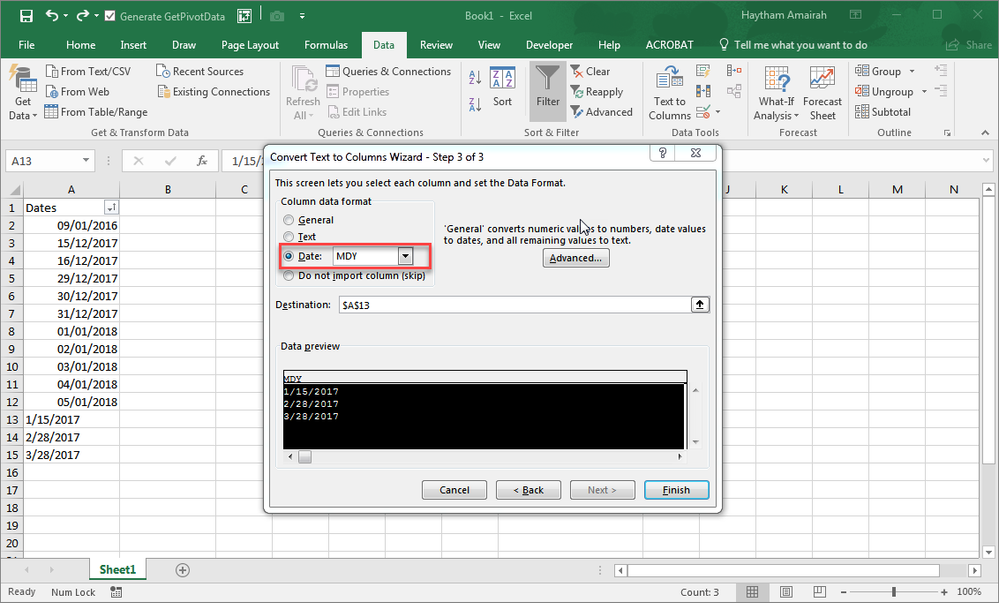
Task: Switch to the Insert tab
Action: pos(133,45)
